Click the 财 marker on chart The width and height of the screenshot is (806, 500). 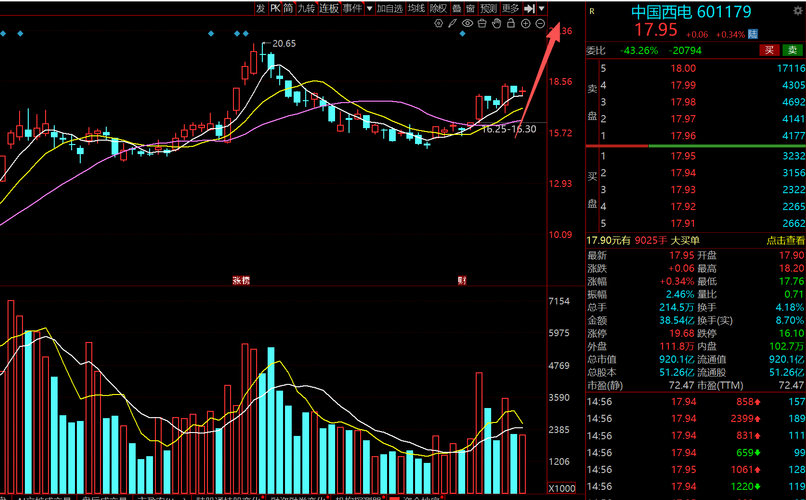(x=462, y=281)
